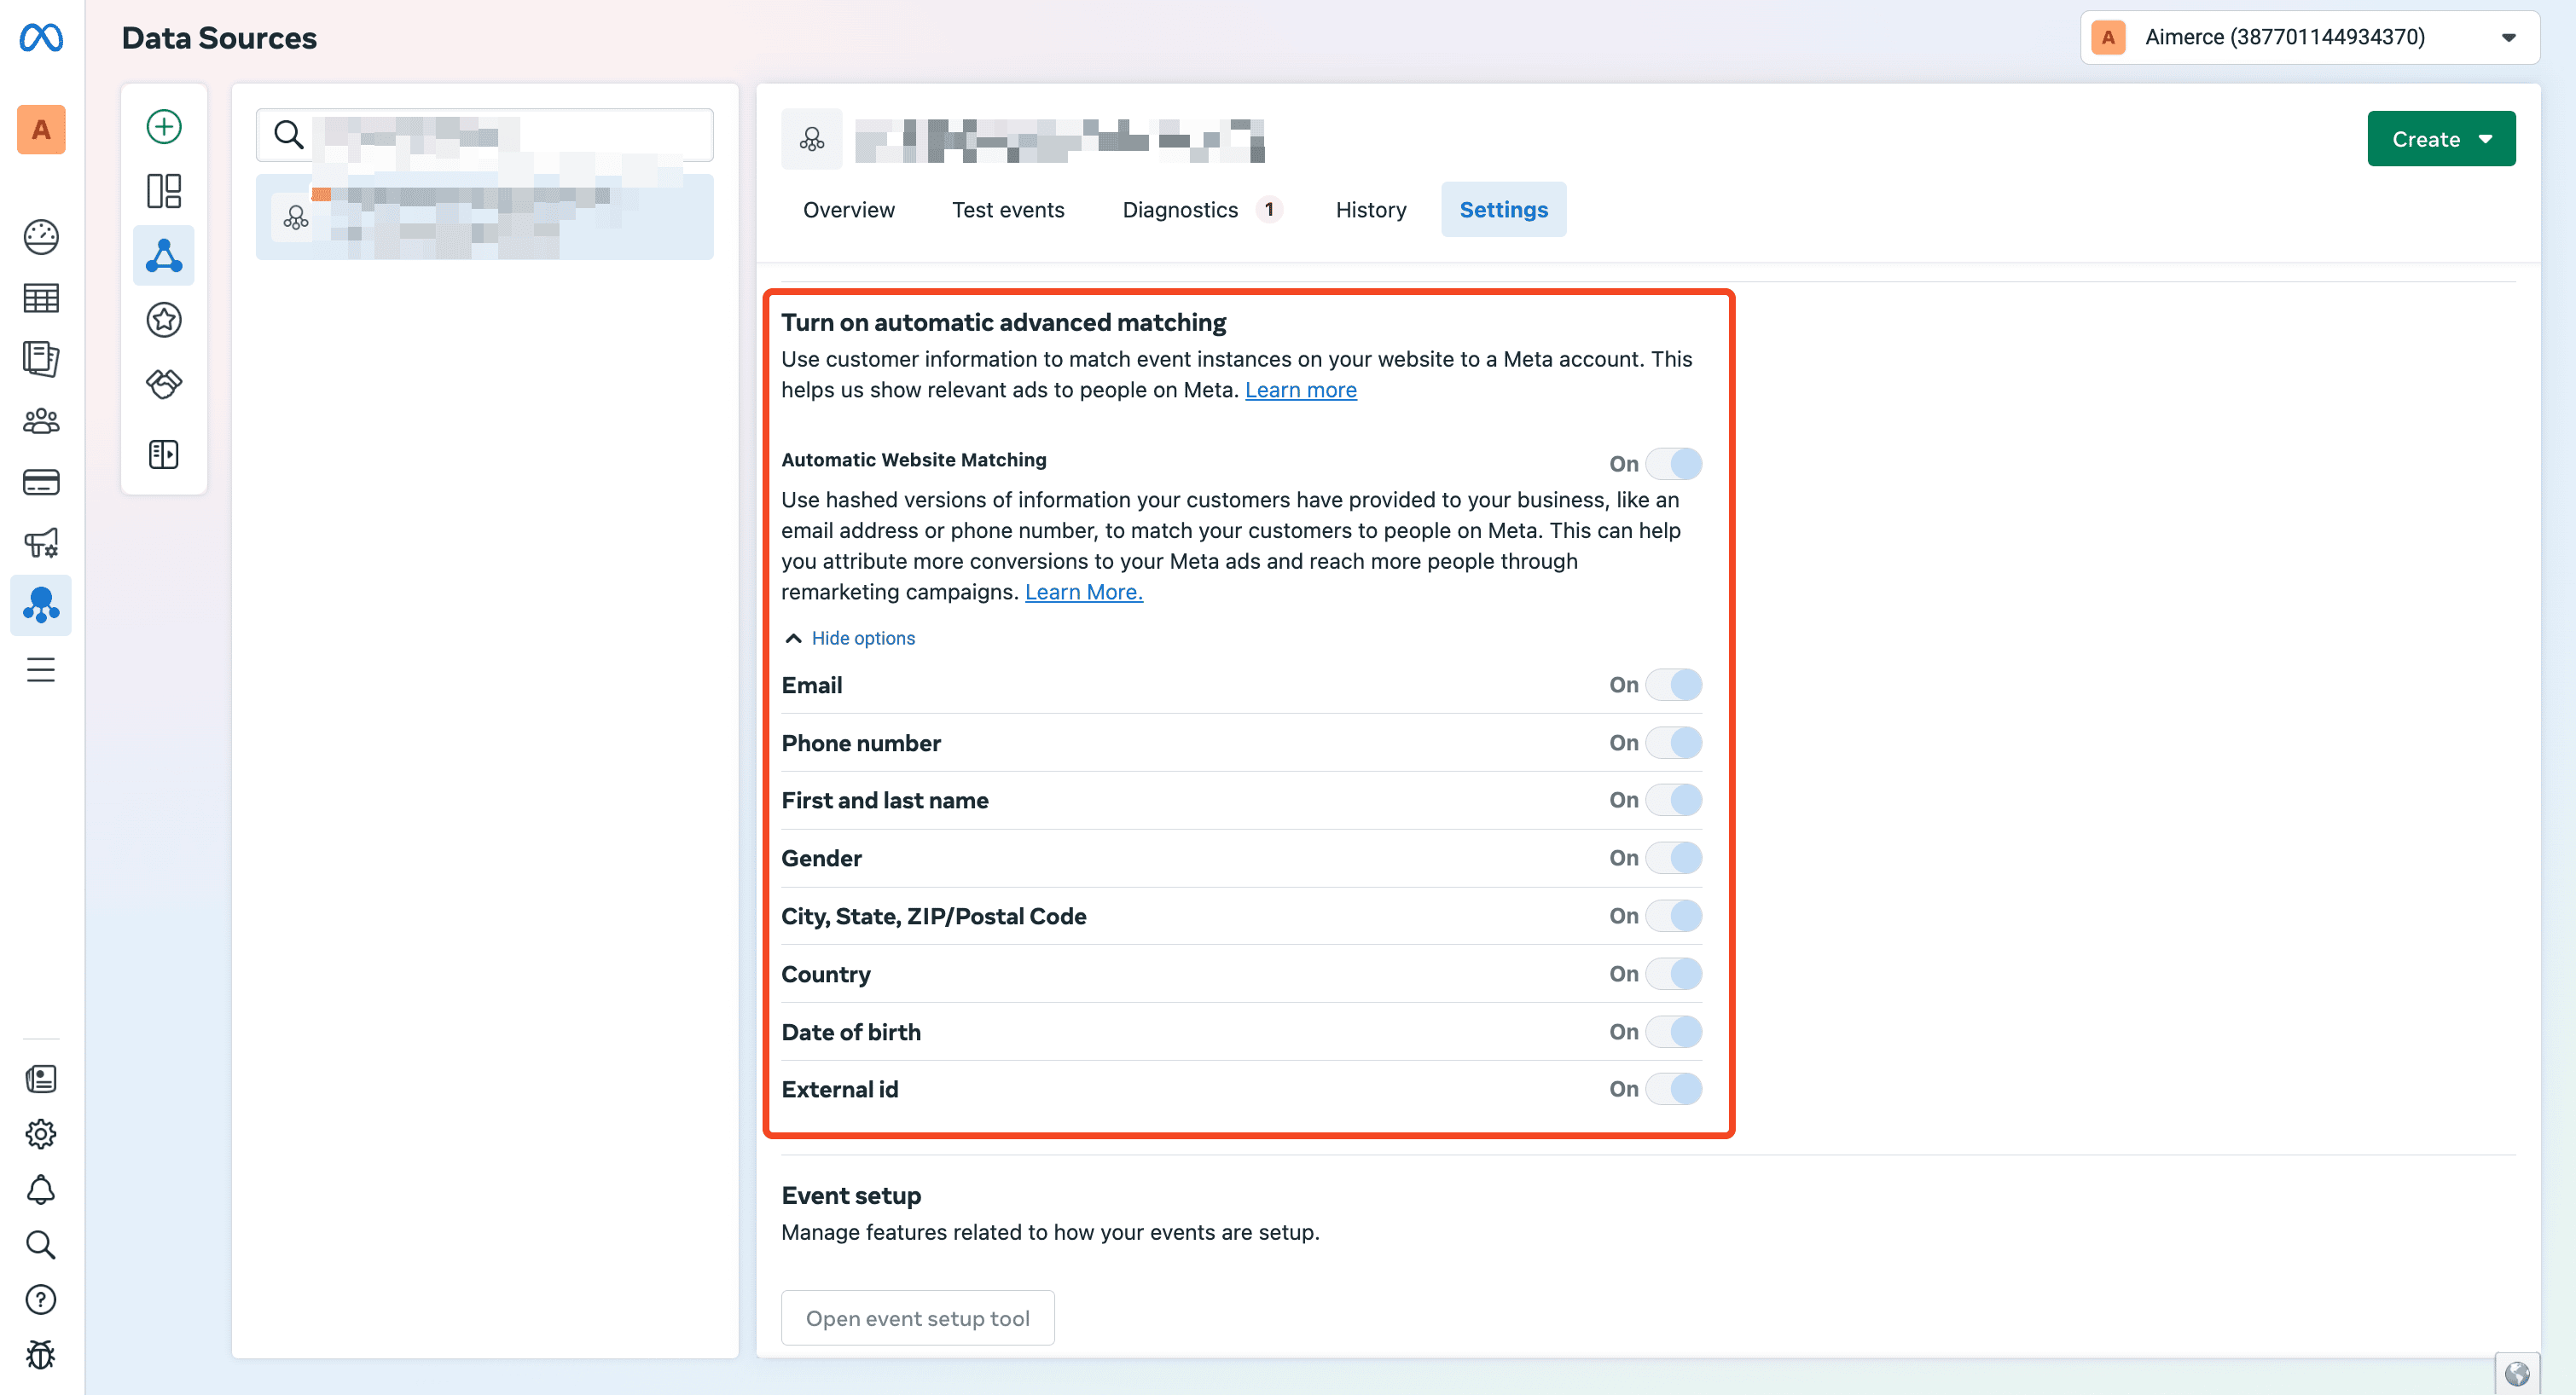Expand the green Create dropdown button
2576x1395 pixels.
click(2440, 139)
